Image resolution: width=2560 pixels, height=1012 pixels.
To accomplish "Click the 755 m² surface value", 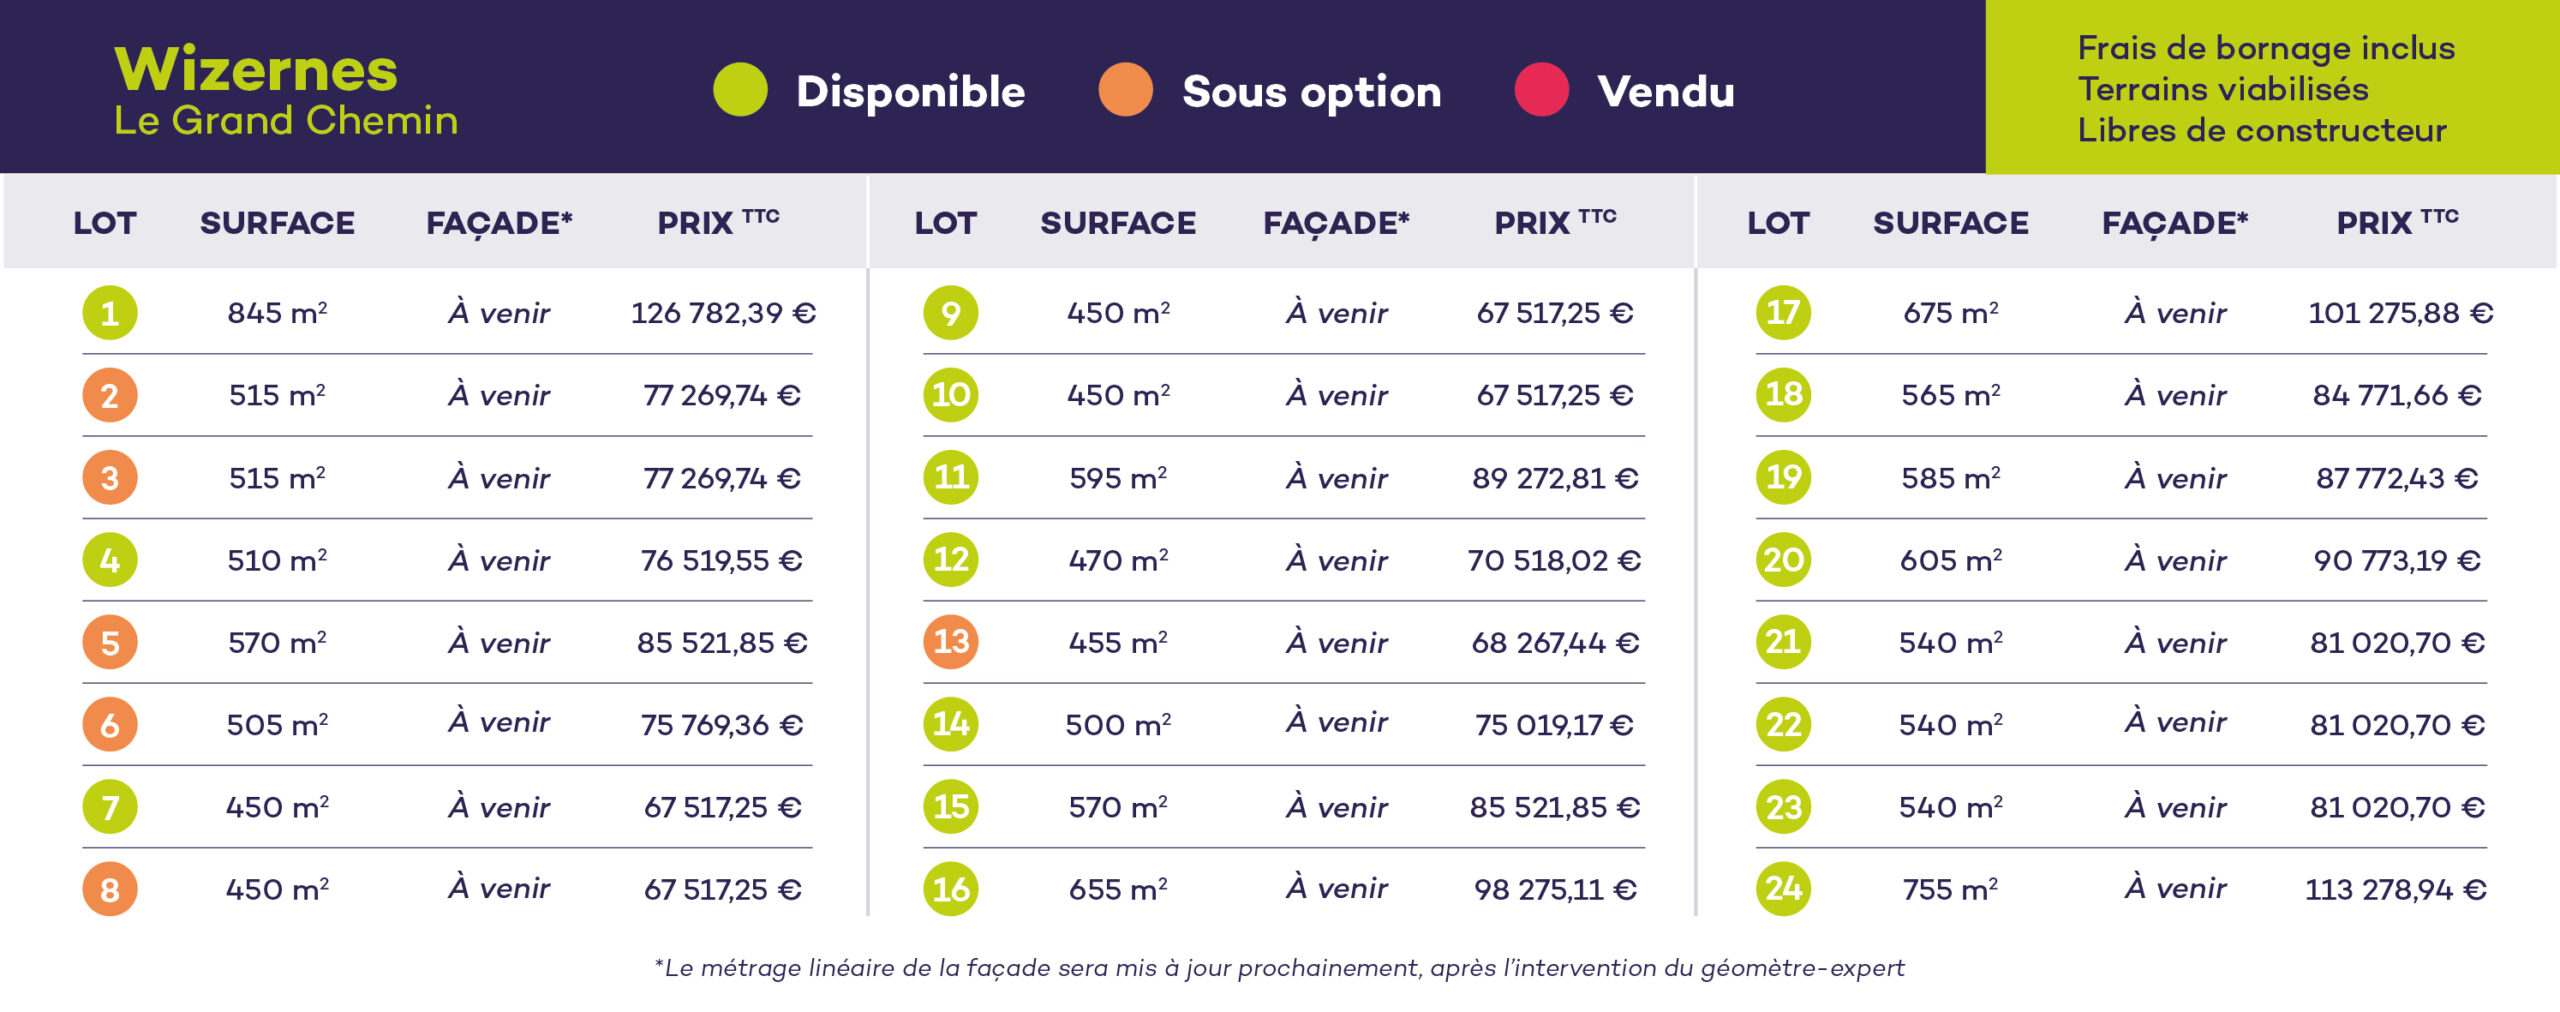I will (1950, 889).
